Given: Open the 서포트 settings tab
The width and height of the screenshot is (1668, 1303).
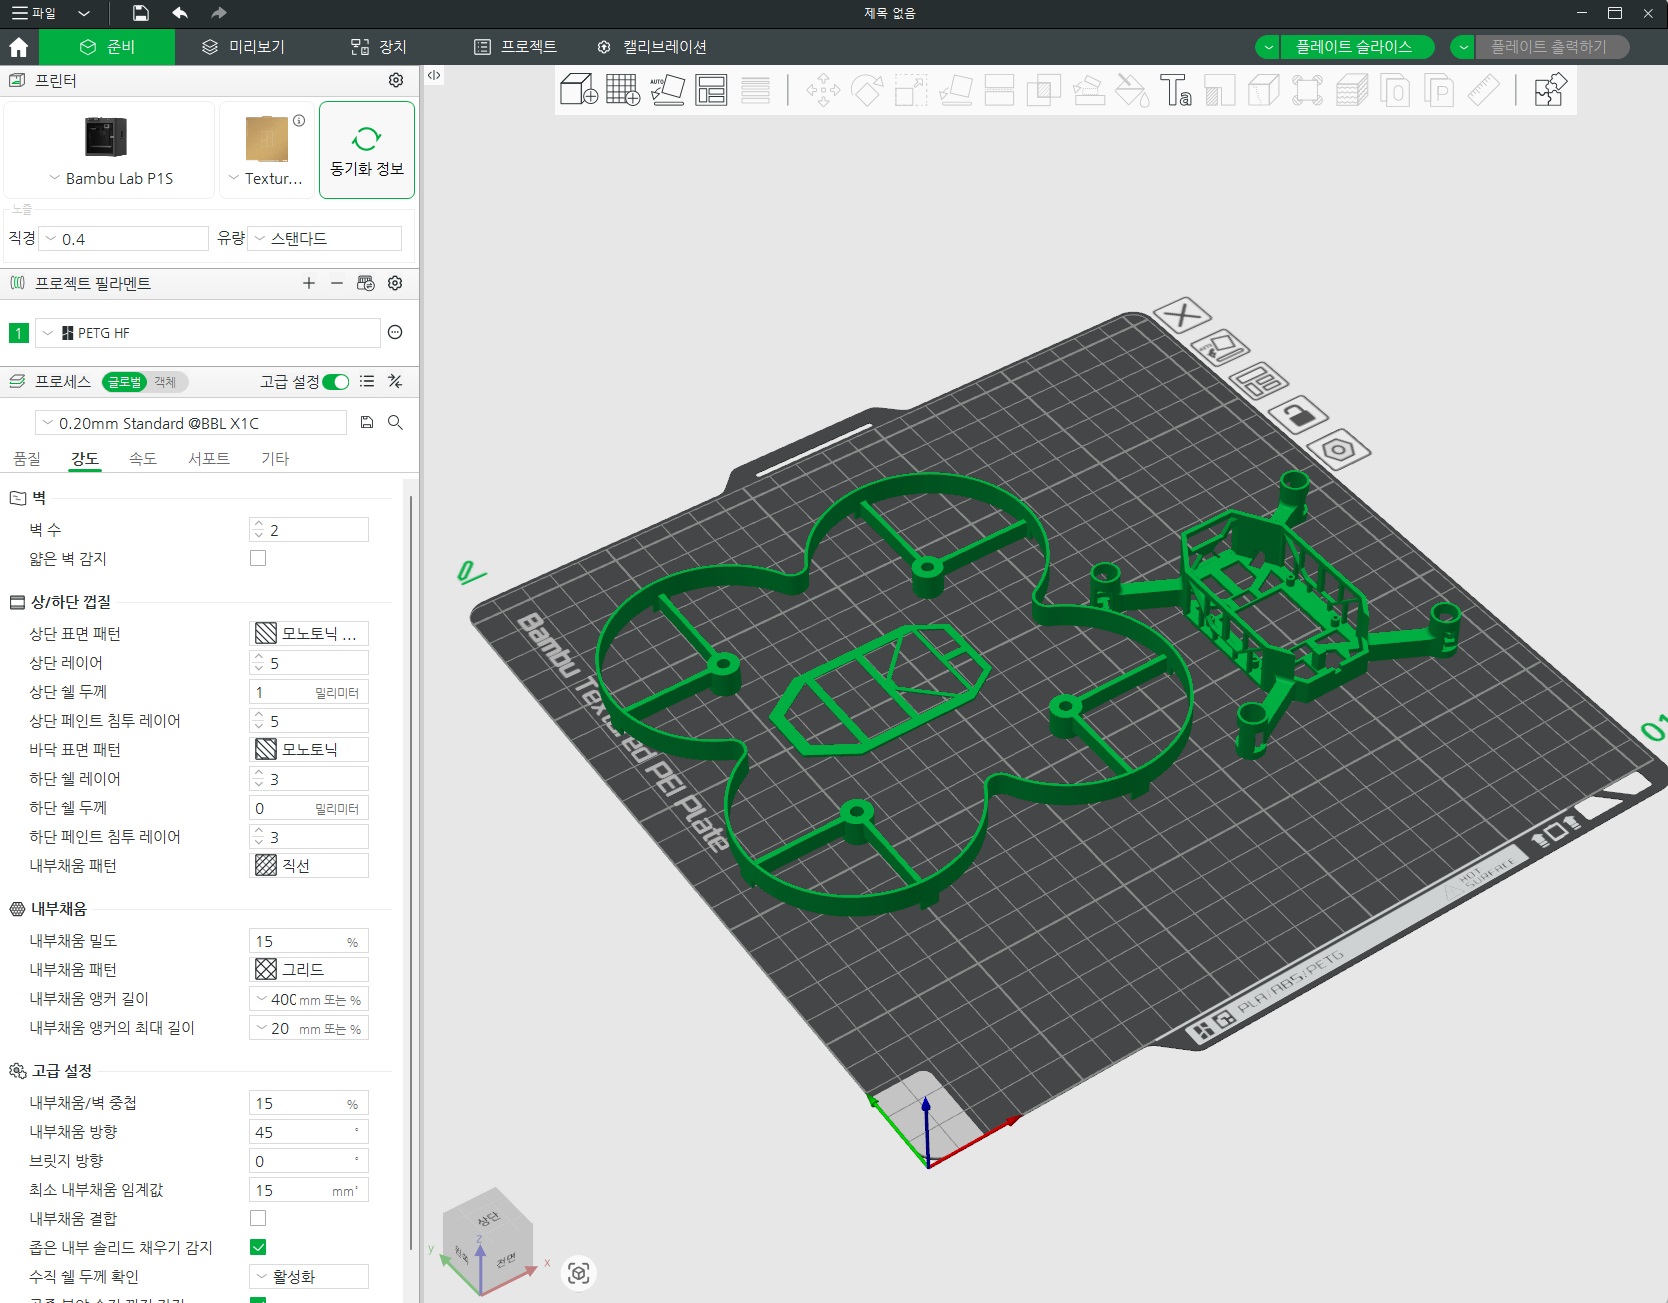Looking at the screenshot, I should (x=209, y=458).
